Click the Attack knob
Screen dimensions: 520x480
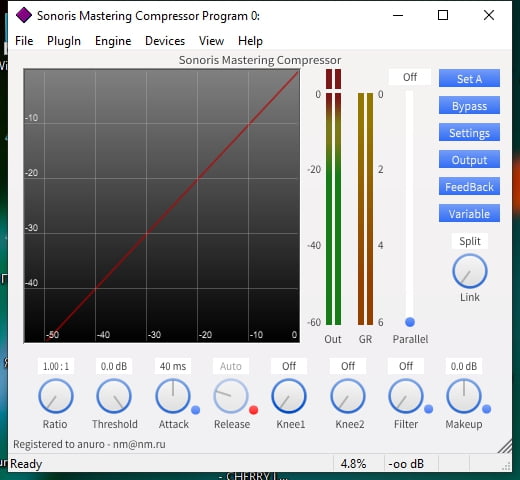point(173,396)
